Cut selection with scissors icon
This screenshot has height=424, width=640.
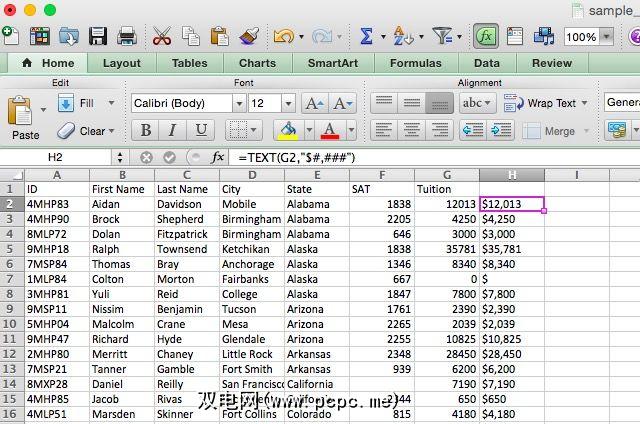[x=162, y=36]
